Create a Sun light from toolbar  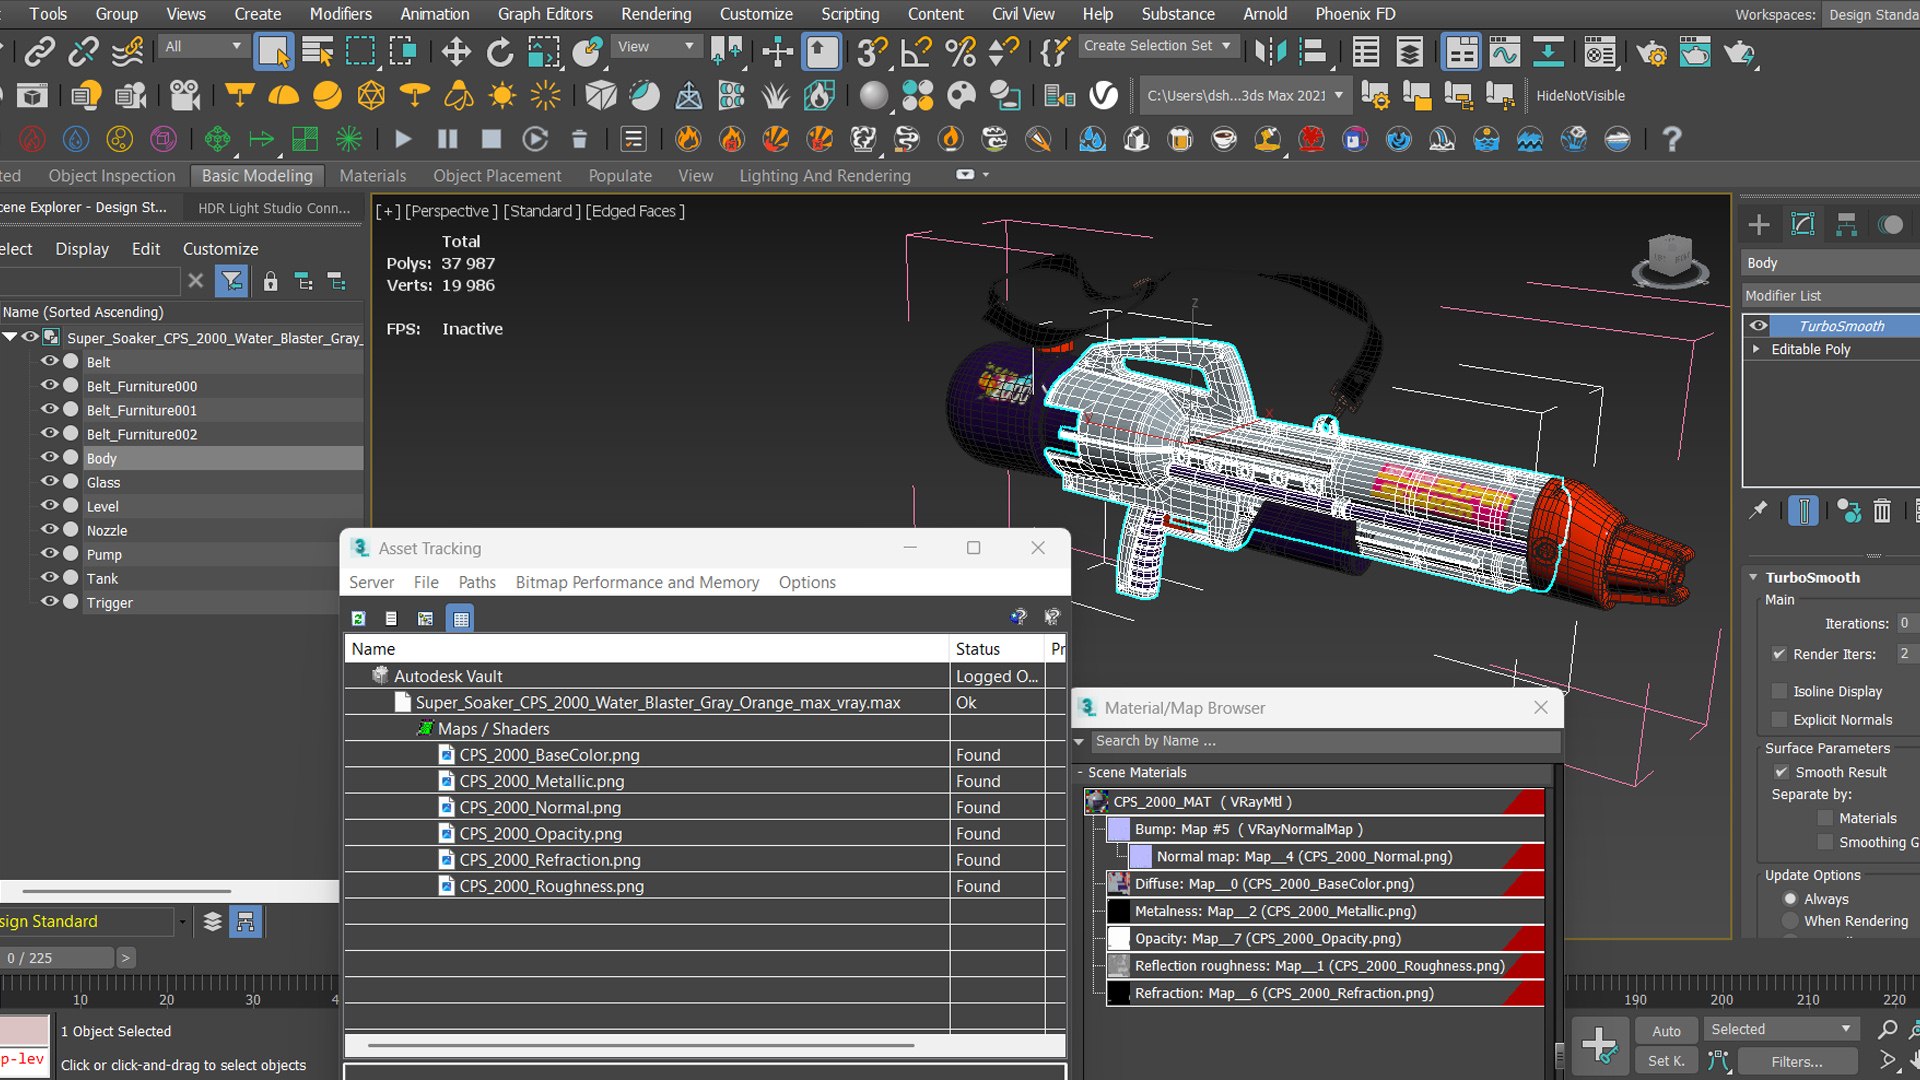[x=502, y=95]
